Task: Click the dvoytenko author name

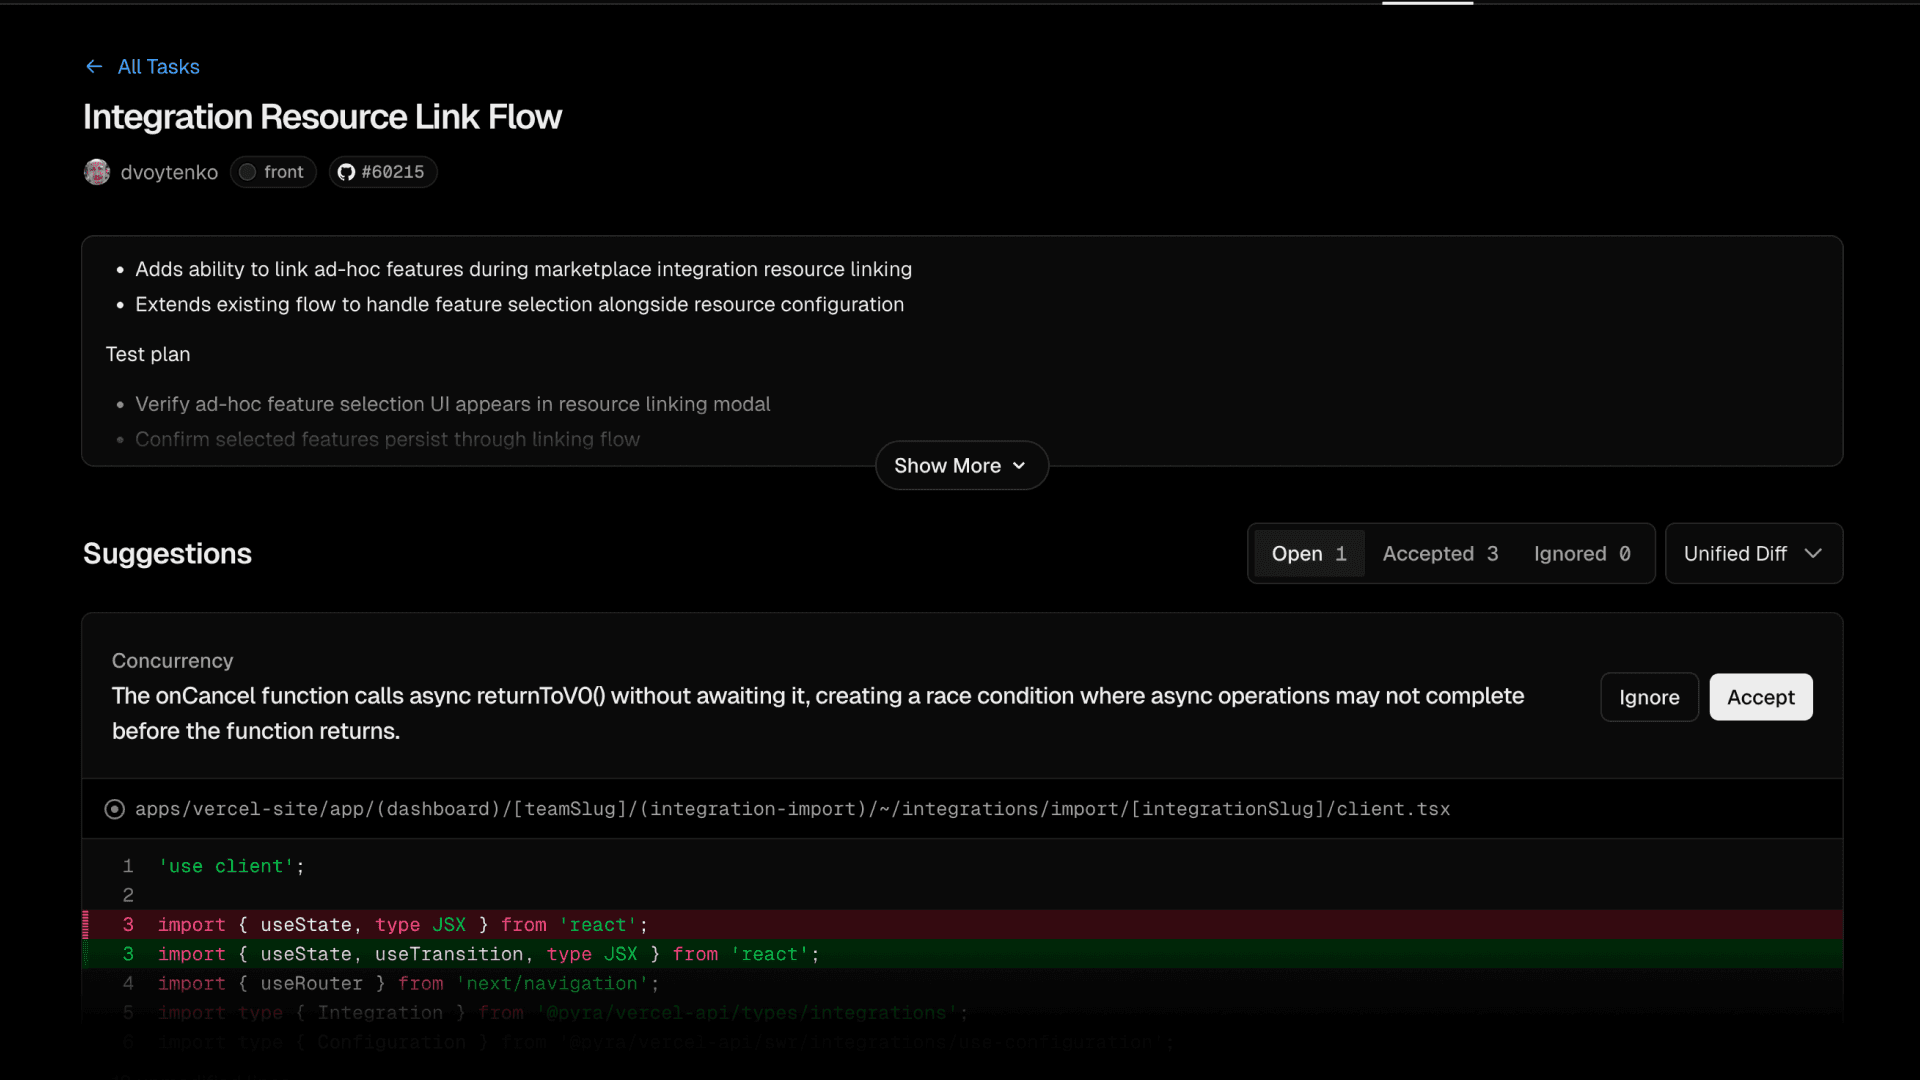Action: 169,172
